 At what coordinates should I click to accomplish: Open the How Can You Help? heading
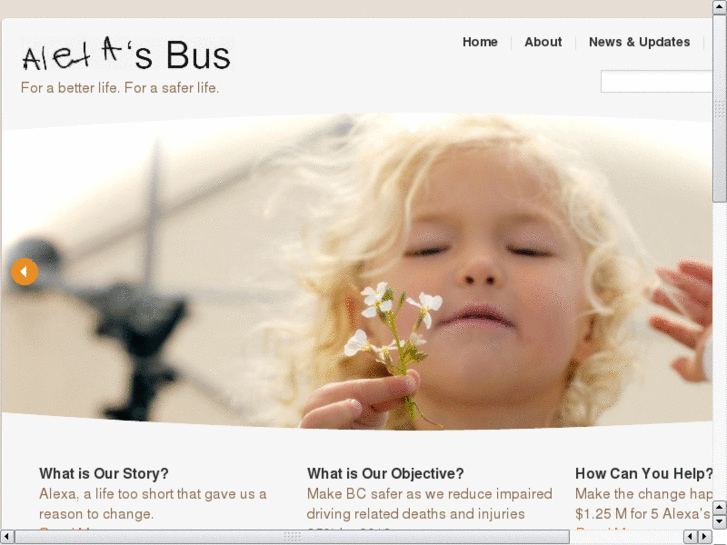(644, 474)
